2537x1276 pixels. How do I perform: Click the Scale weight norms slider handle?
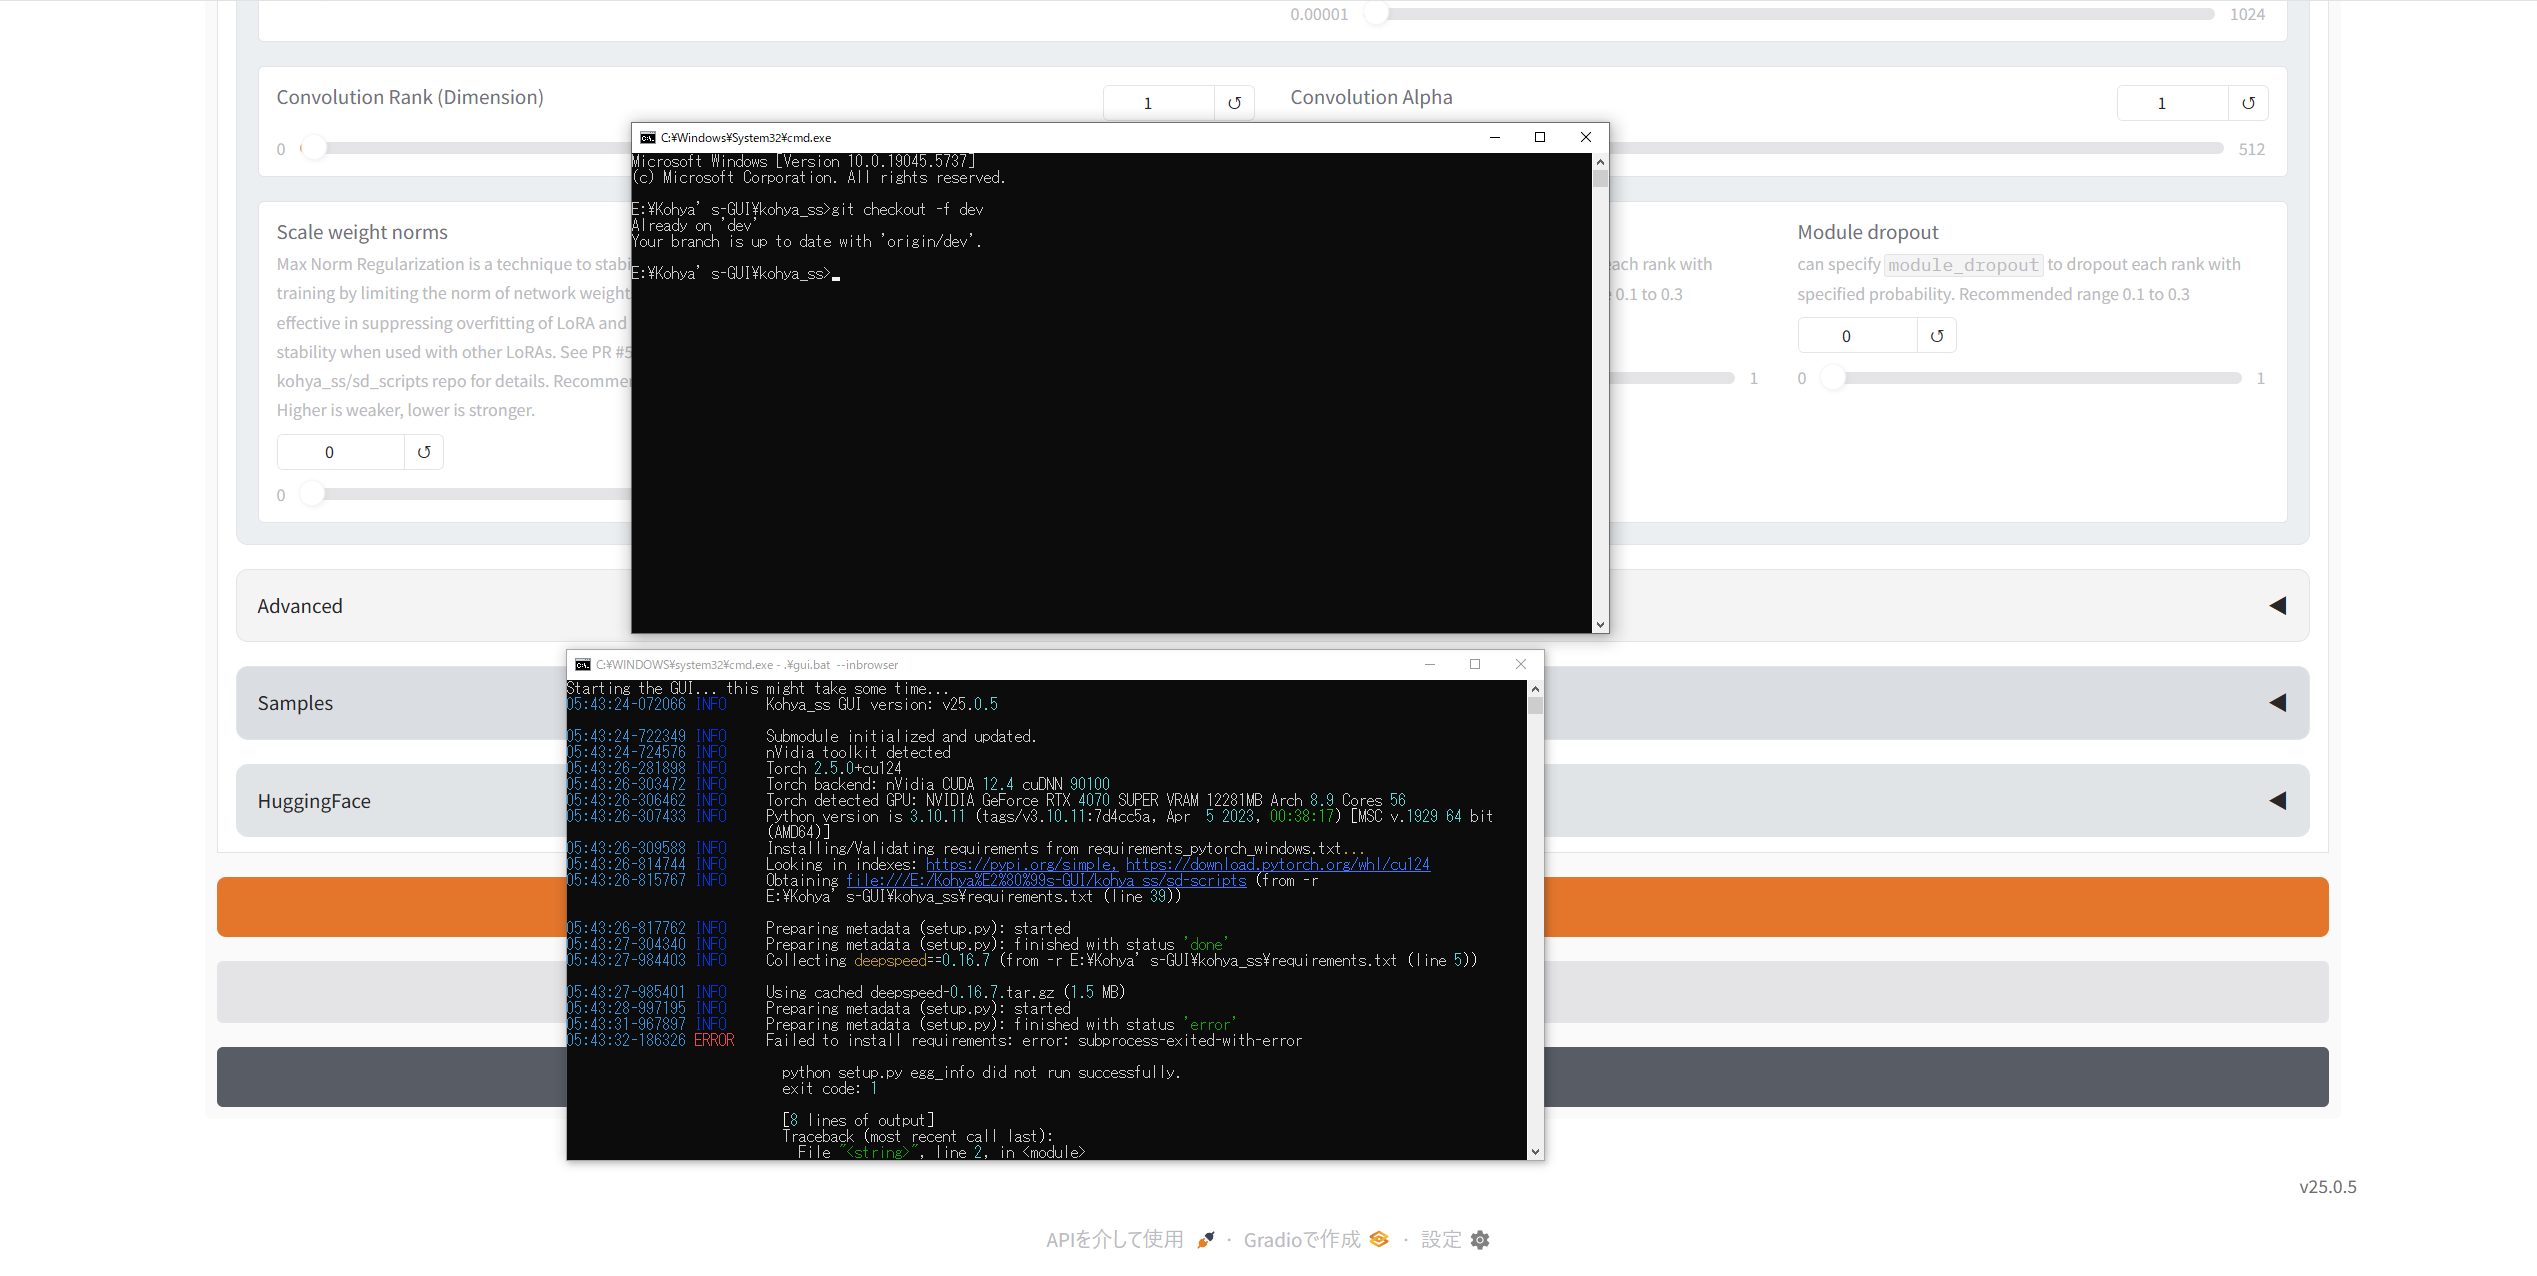(312, 494)
